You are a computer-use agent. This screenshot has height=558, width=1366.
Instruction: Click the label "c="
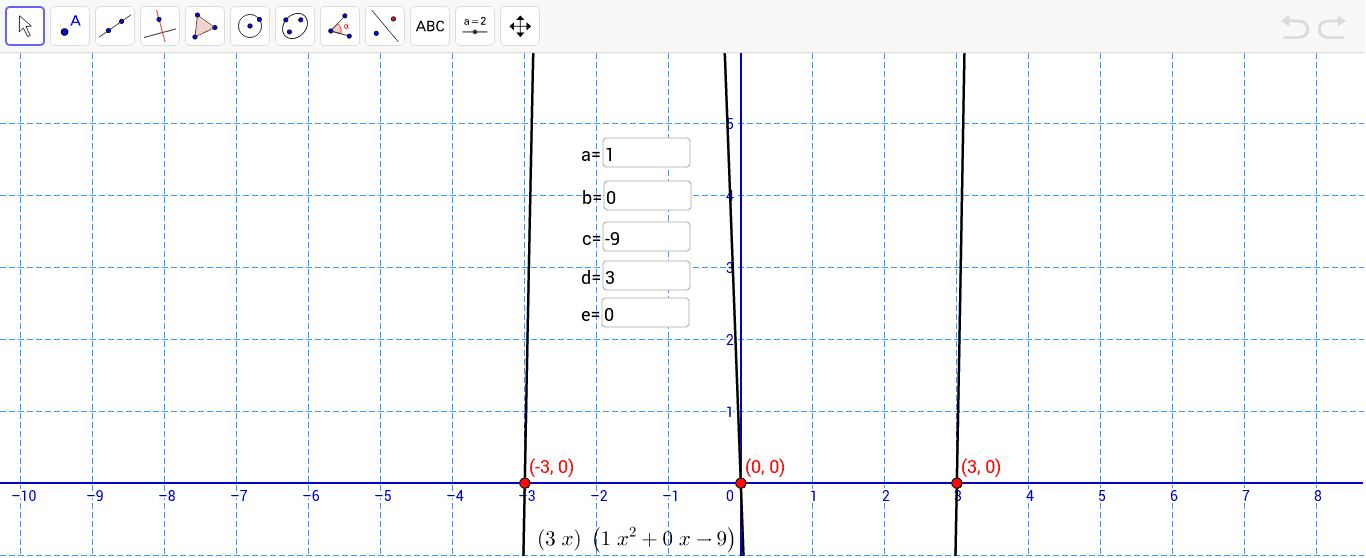pyautogui.click(x=591, y=238)
